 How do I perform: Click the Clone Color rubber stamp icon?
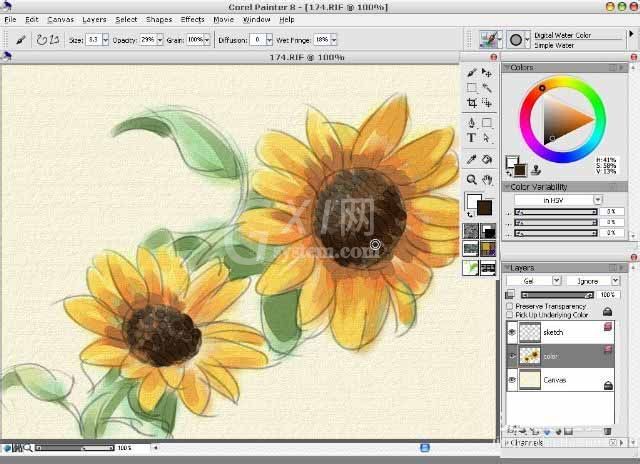pyautogui.click(x=536, y=170)
